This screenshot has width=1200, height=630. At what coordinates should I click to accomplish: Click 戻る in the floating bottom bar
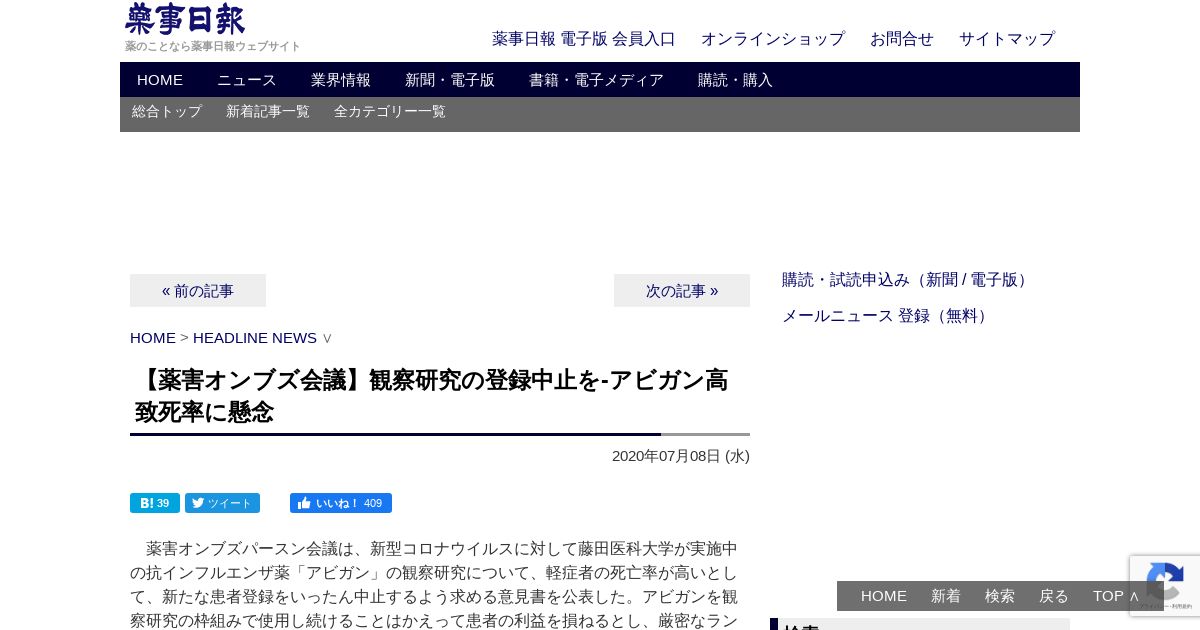[x=1054, y=596]
